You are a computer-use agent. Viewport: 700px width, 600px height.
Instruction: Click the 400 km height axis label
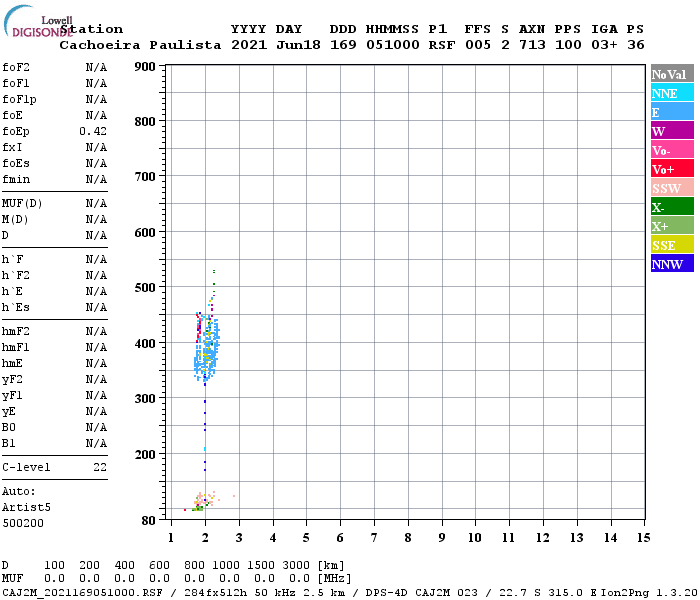(145, 344)
